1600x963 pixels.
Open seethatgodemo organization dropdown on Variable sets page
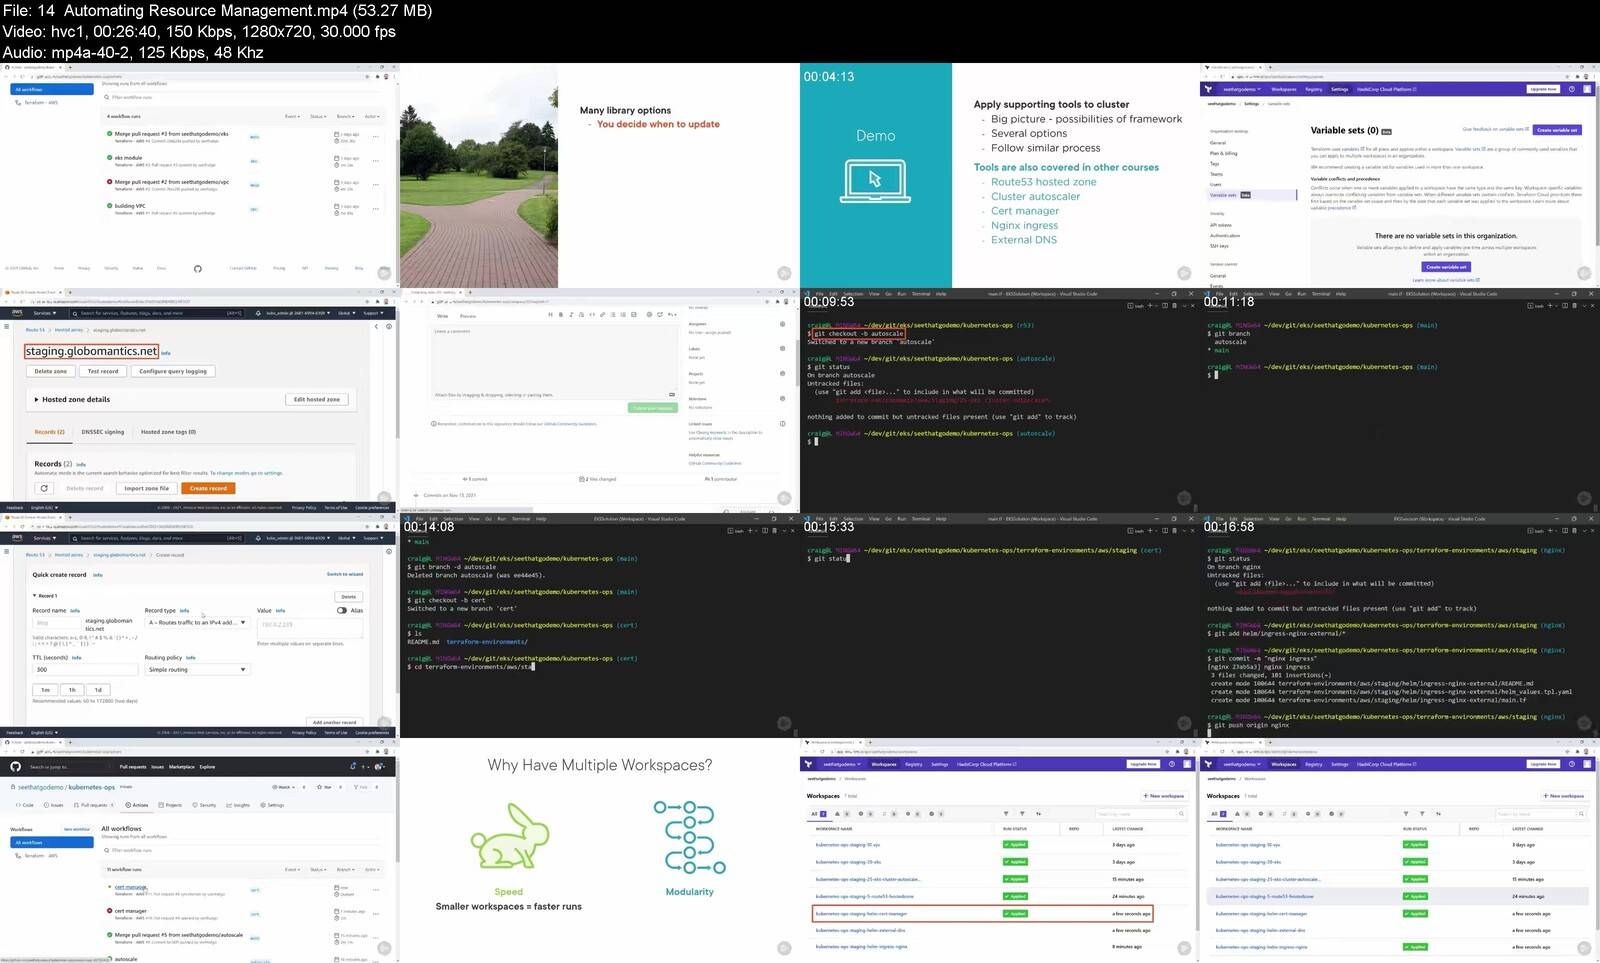[x=1242, y=89]
